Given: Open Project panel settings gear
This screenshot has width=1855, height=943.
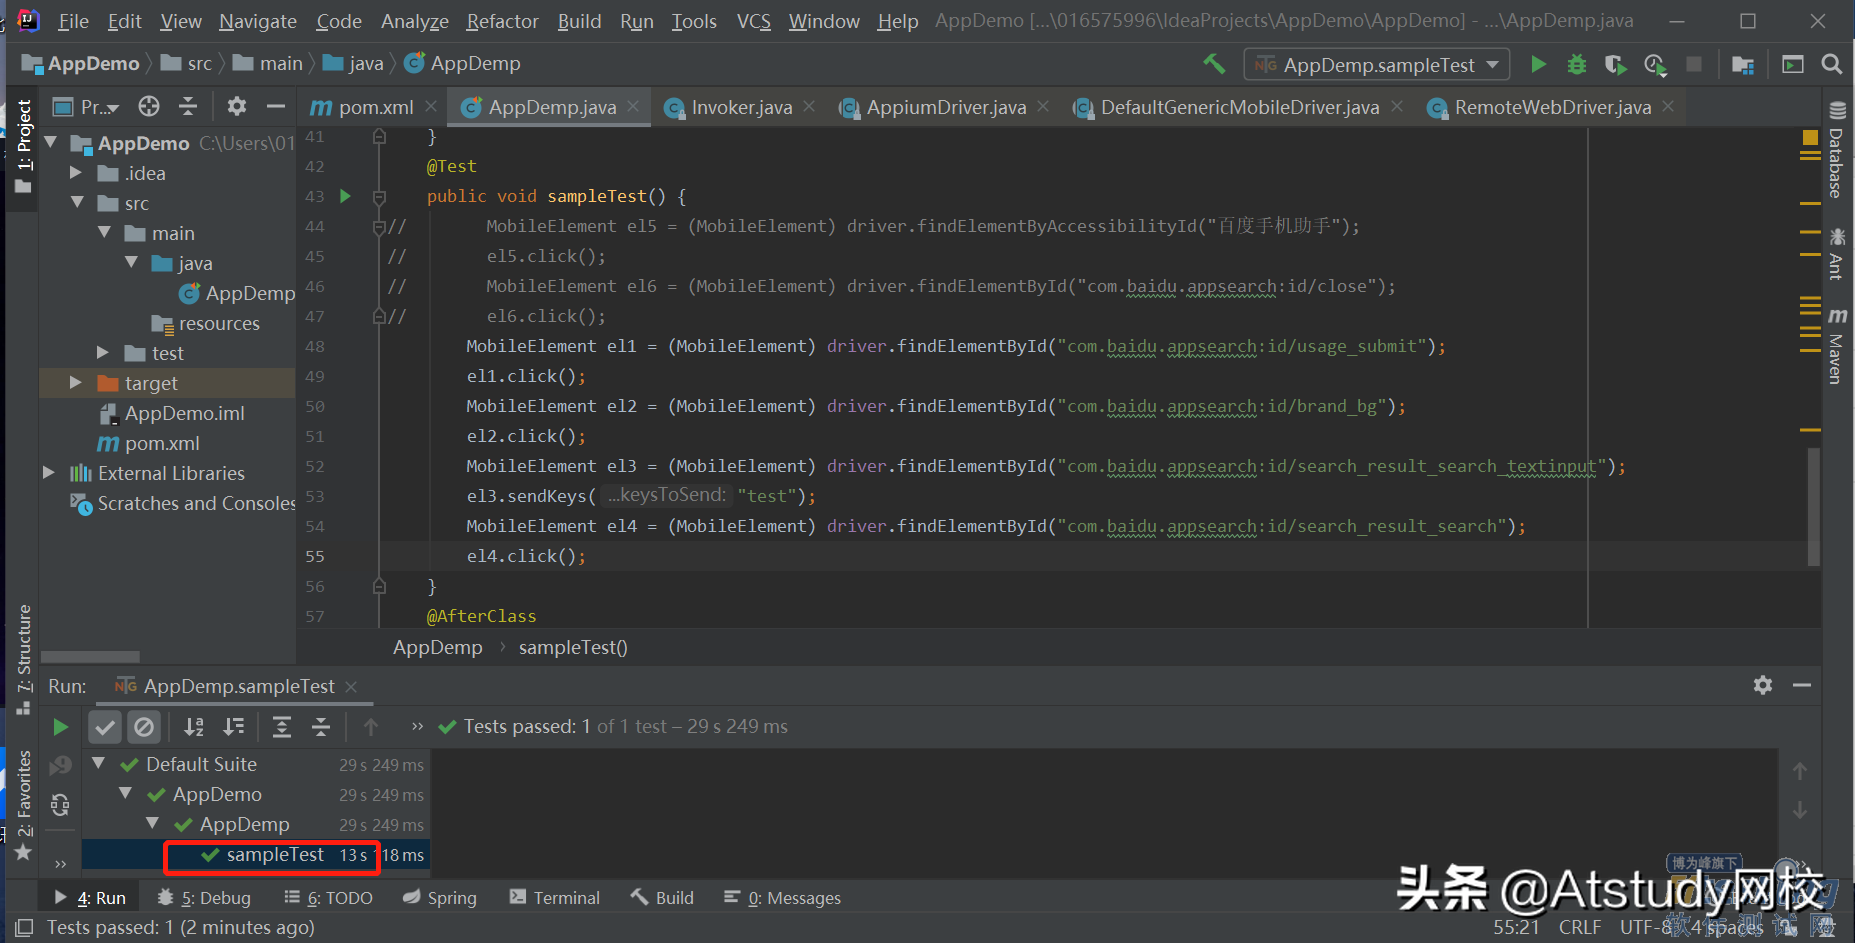Looking at the screenshot, I should [236, 106].
